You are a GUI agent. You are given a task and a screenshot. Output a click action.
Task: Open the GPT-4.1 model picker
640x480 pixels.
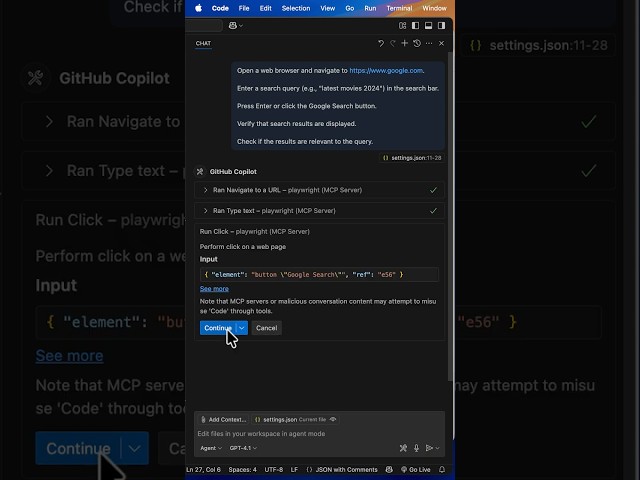coord(243,448)
